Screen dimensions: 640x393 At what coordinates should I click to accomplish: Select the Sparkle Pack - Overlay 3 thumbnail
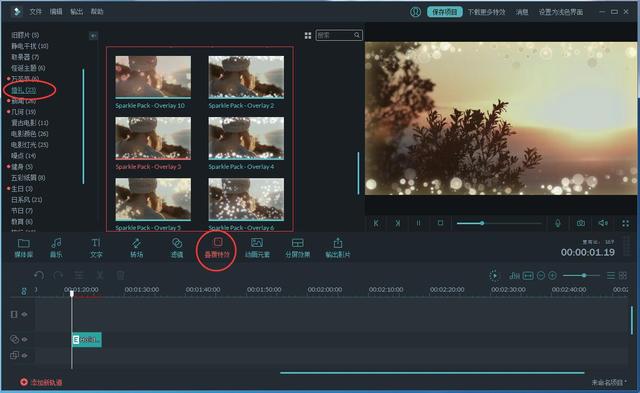(153, 138)
